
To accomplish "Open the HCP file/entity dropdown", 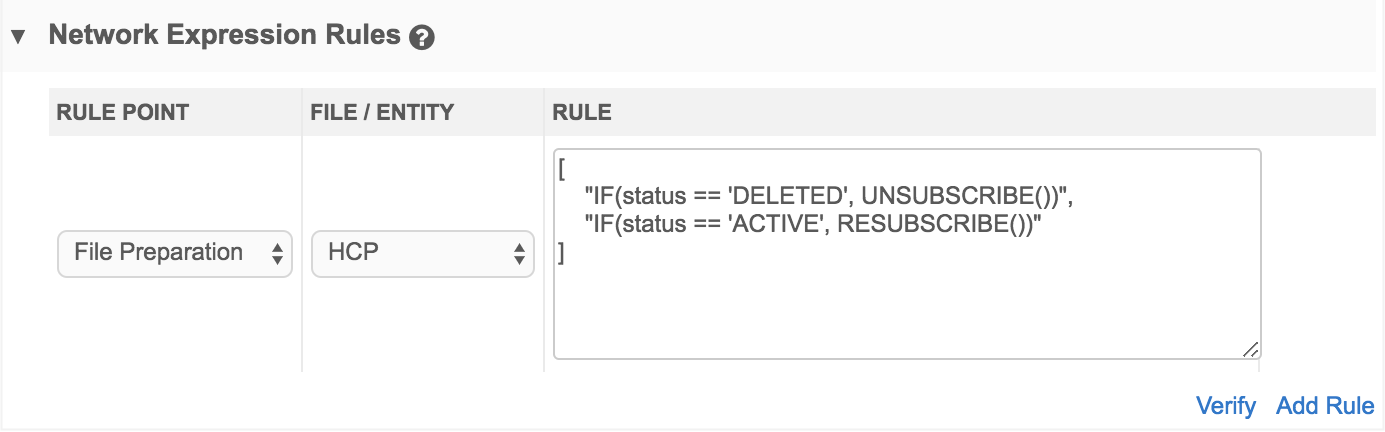I will [x=410, y=253].
